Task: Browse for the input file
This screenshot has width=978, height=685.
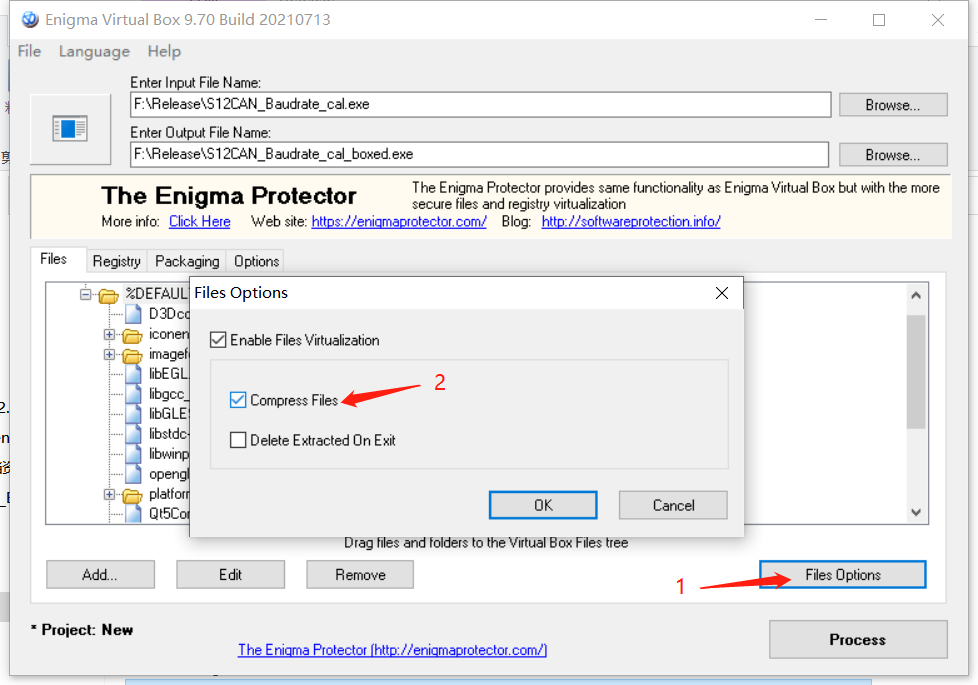Action: click(893, 105)
